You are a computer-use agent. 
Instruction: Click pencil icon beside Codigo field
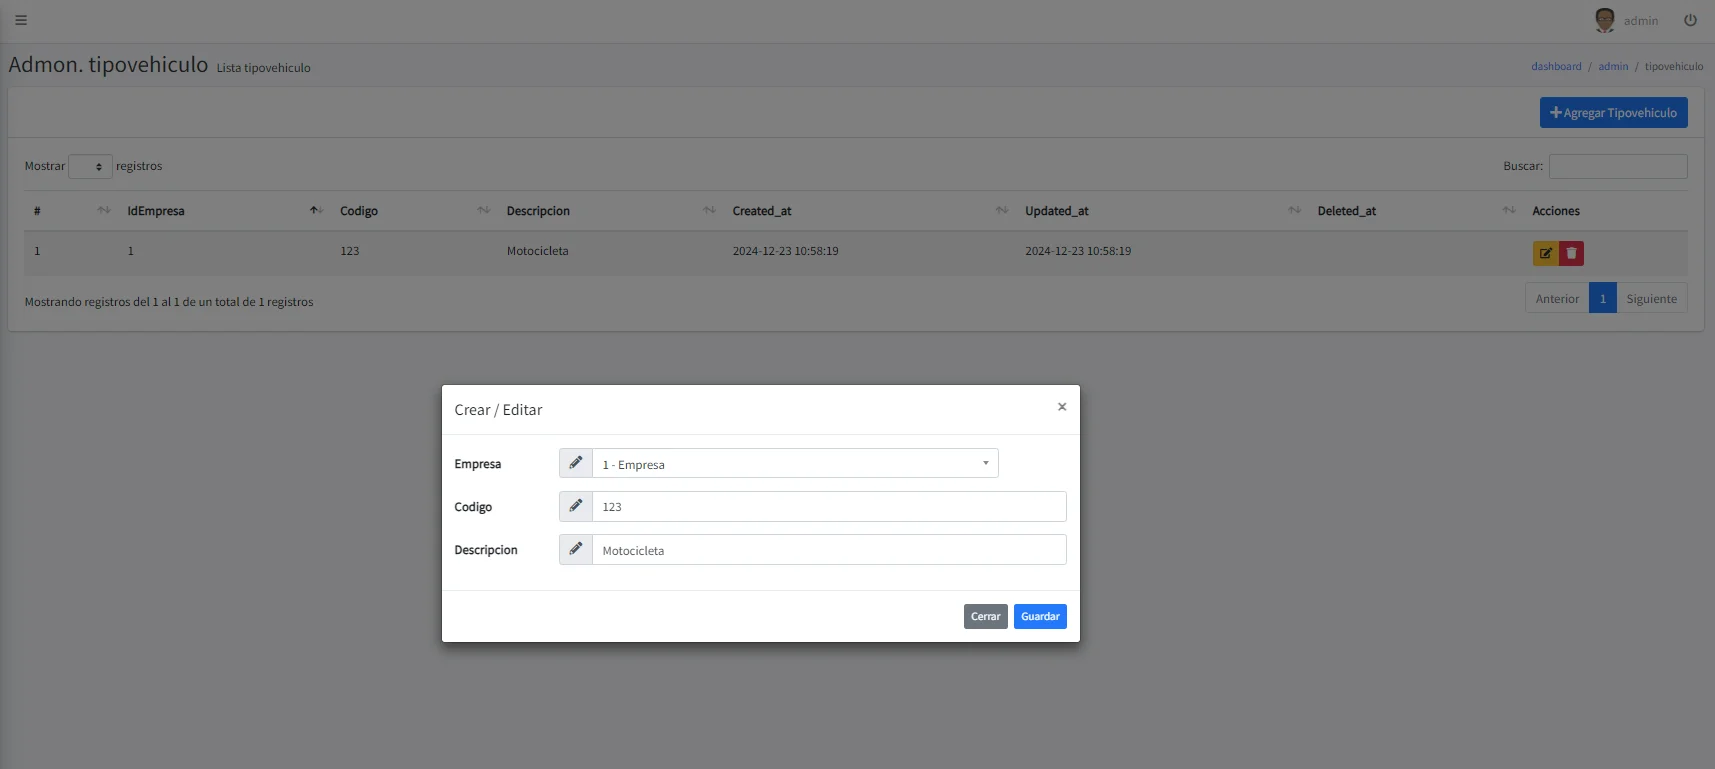576,506
